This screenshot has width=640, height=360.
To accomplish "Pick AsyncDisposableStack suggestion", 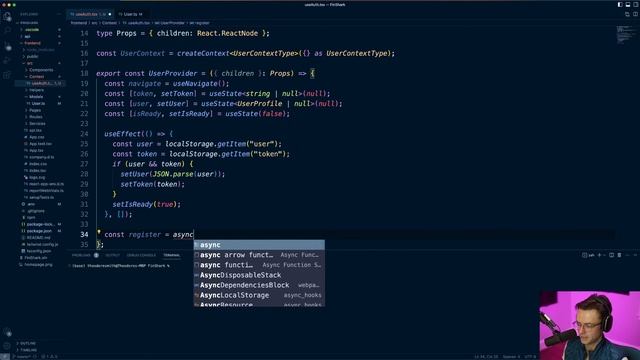I will click(259, 275).
